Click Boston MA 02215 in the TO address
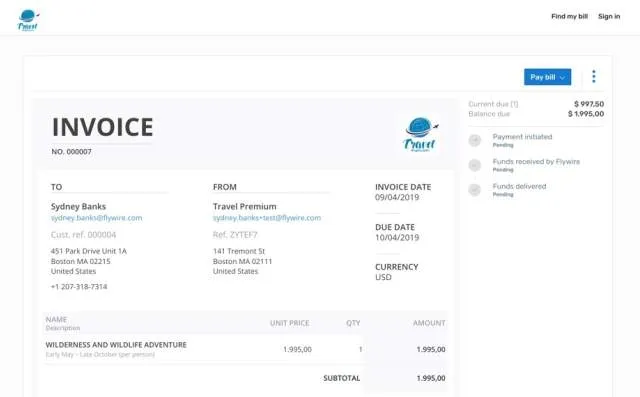Screen dimensions: 640x397 click(80, 261)
